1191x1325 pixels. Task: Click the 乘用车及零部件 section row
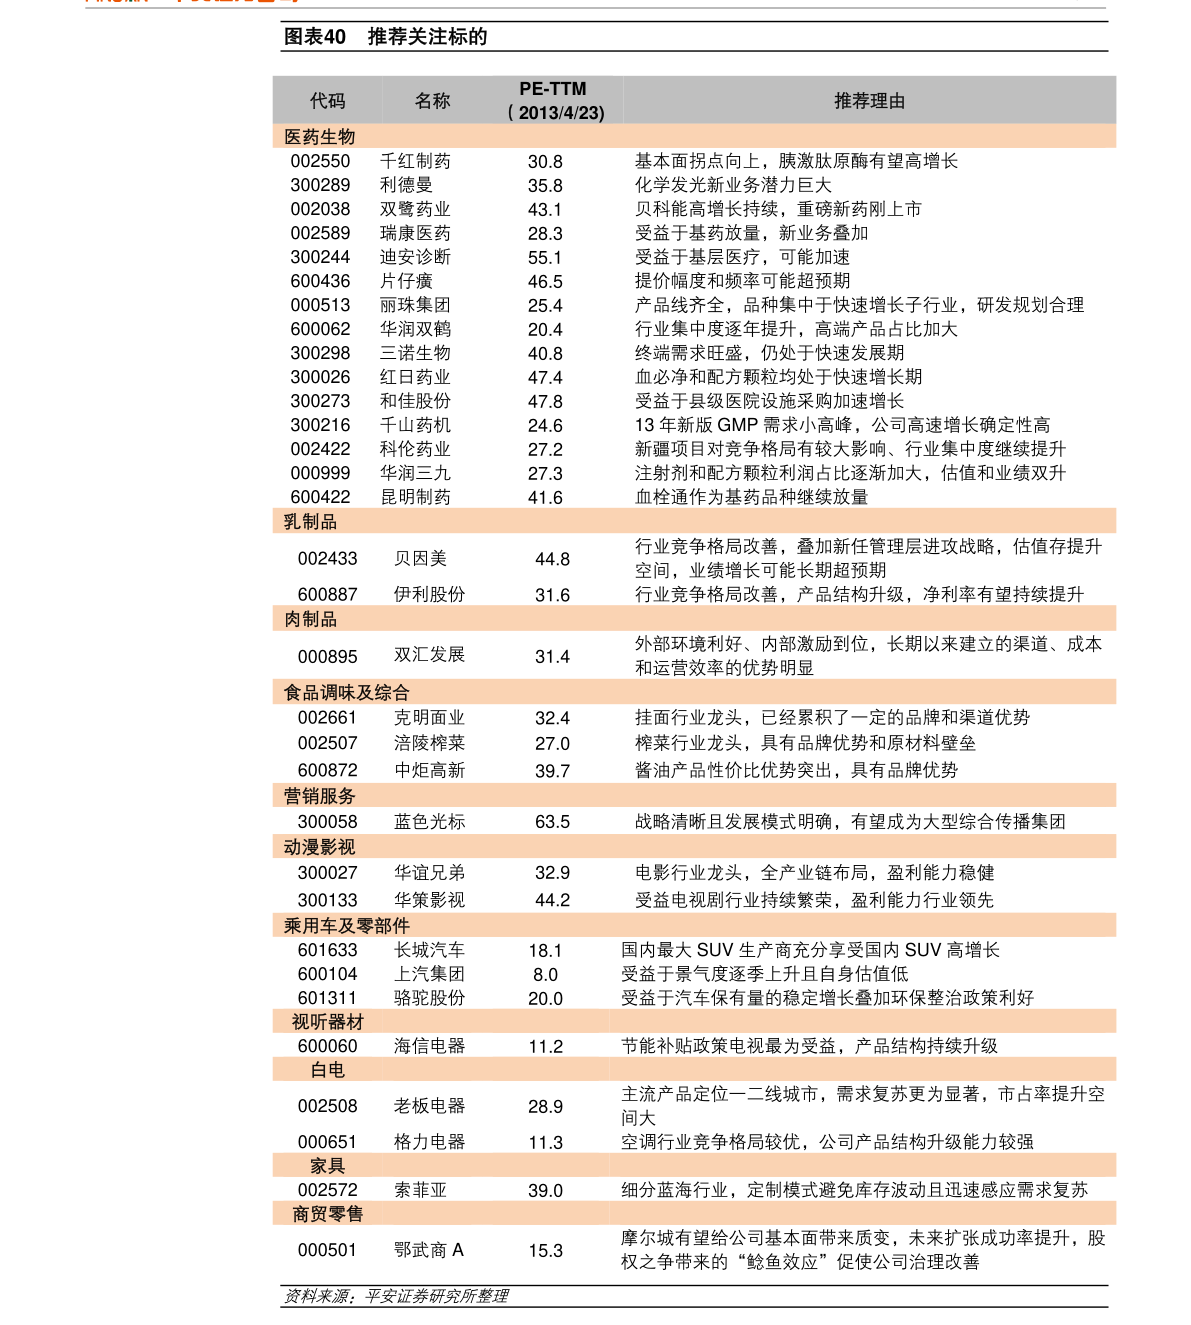(347, 926)
